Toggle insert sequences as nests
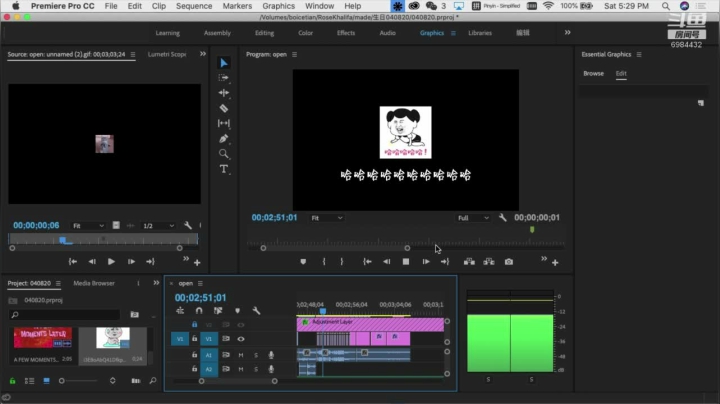The width and height of the screenshot is (720, 404). [180, 311]
